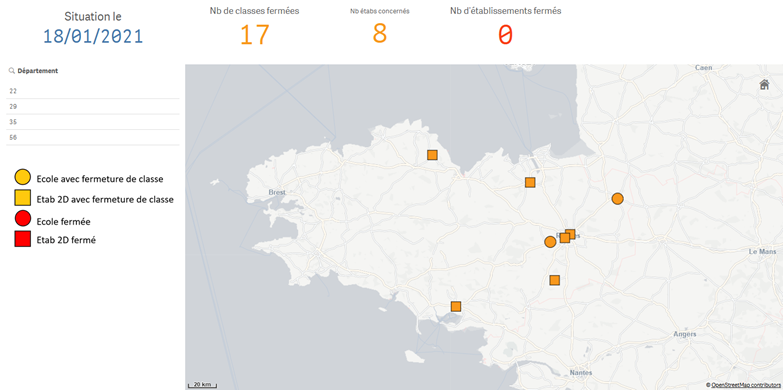Click the 18/01/2021 situation date
The image size is (783, 390).
coord(93,36)
